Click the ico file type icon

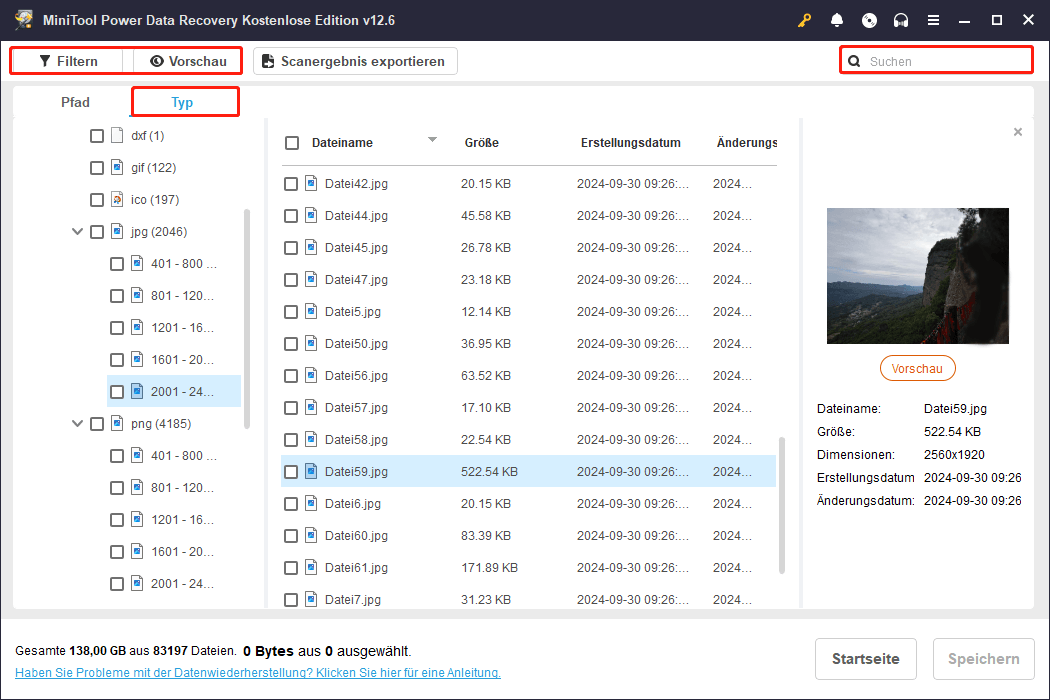[x=117, y=199]
